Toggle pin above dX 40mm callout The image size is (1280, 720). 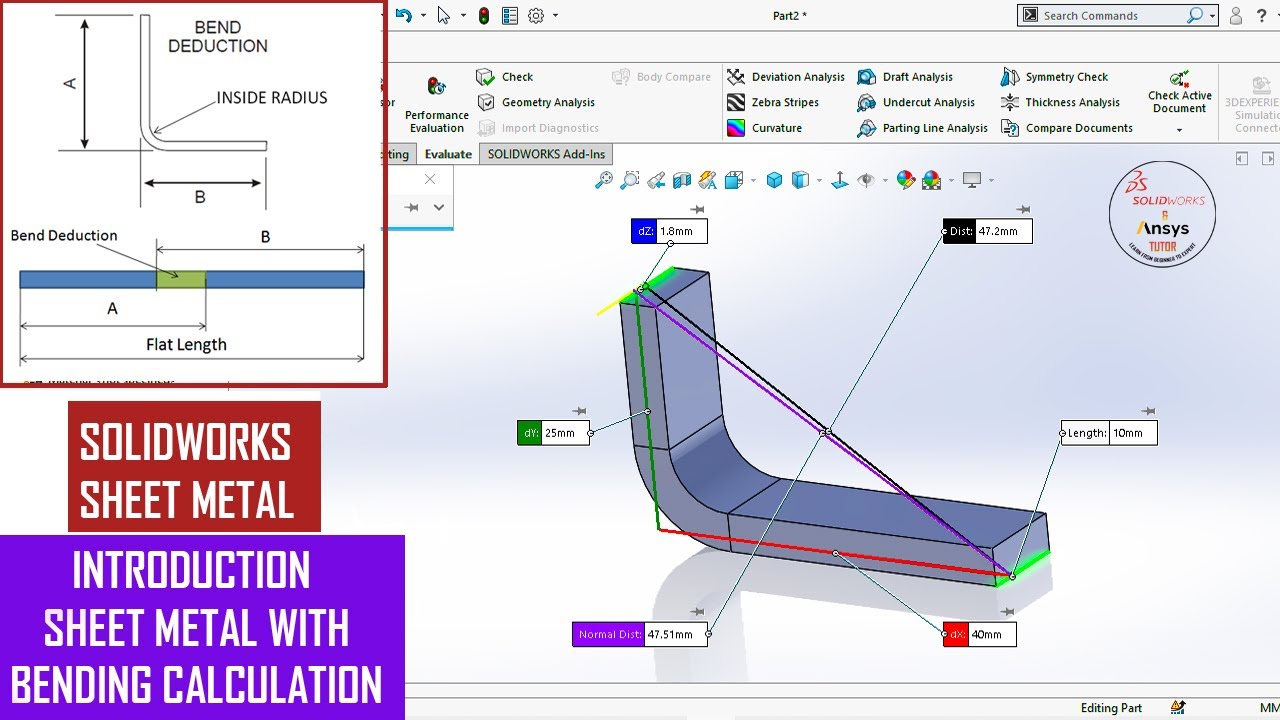1007,612
